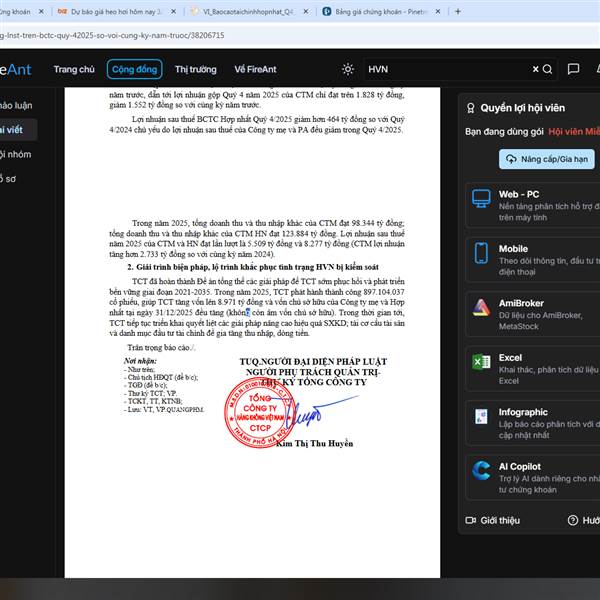The height and width of the screenshot is (600, 600).
Task: Click the '- Lưu: VT, VP.QUANGPHM' line
Action: [x=164, y=409]
